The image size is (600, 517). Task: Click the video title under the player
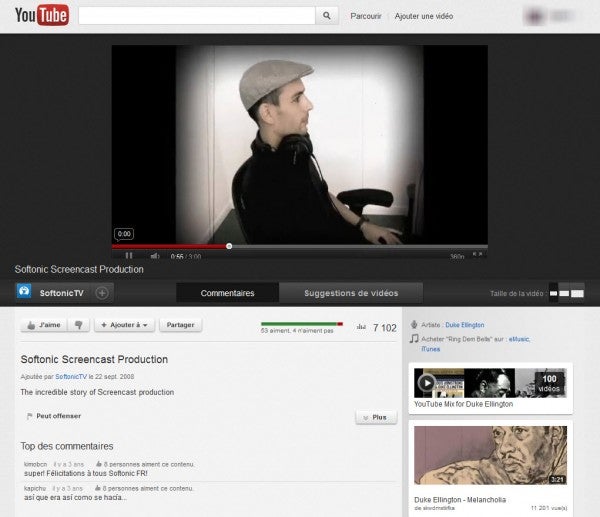pos(79,269)
